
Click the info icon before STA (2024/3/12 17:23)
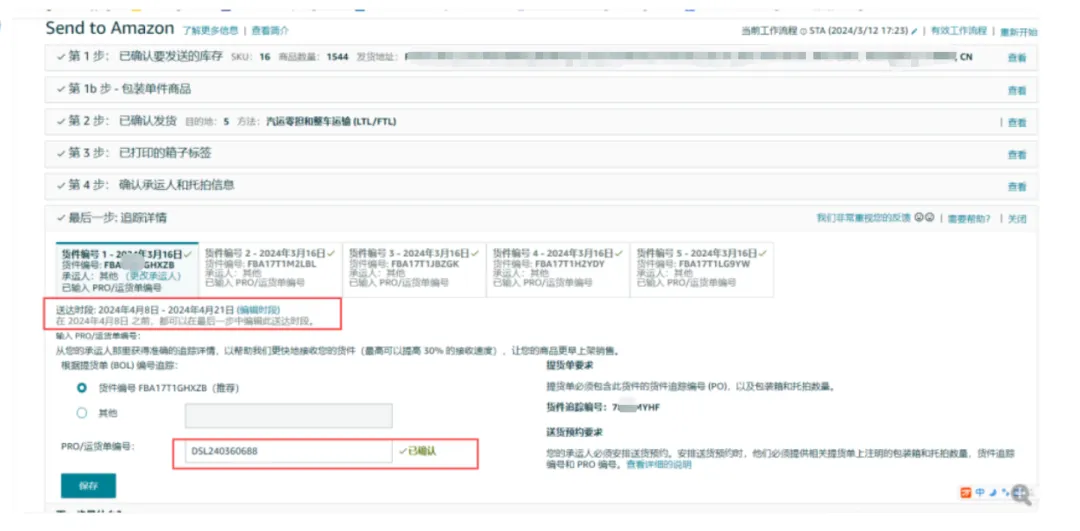coord(803,31)
